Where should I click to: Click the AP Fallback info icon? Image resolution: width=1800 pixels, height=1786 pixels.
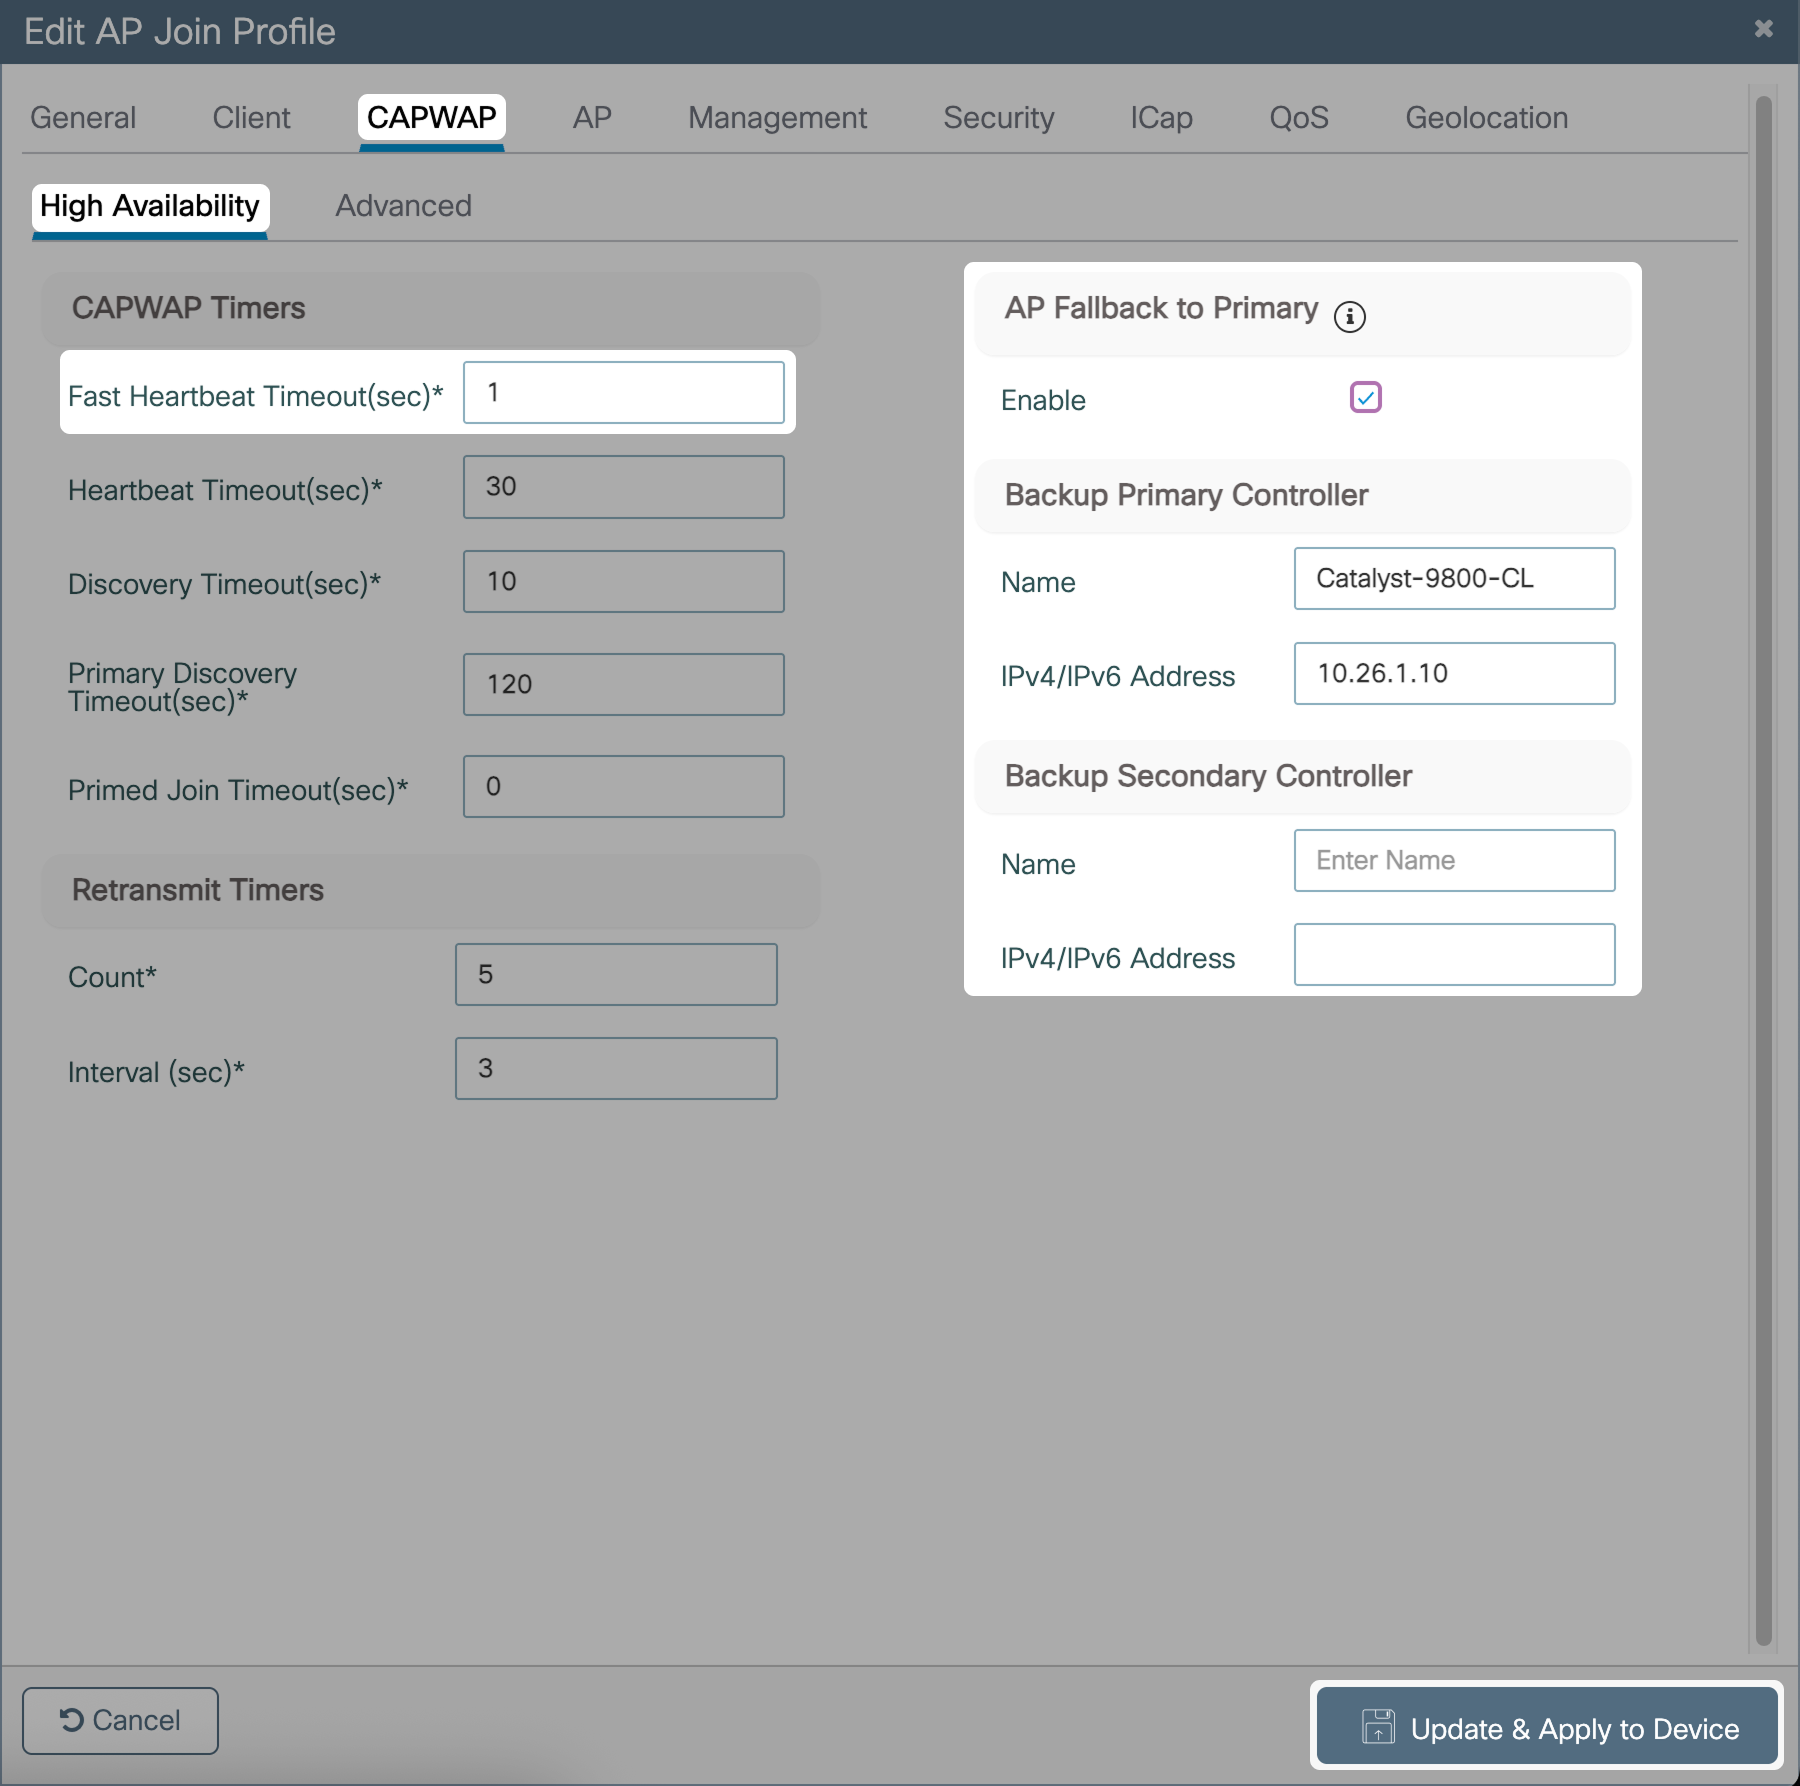click(1349, 317)
